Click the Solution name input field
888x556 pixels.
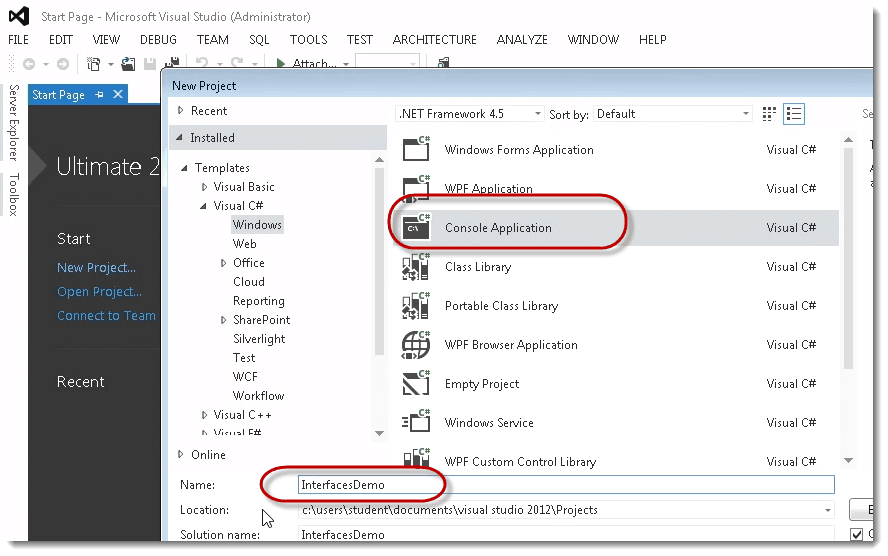pos(566,534)
